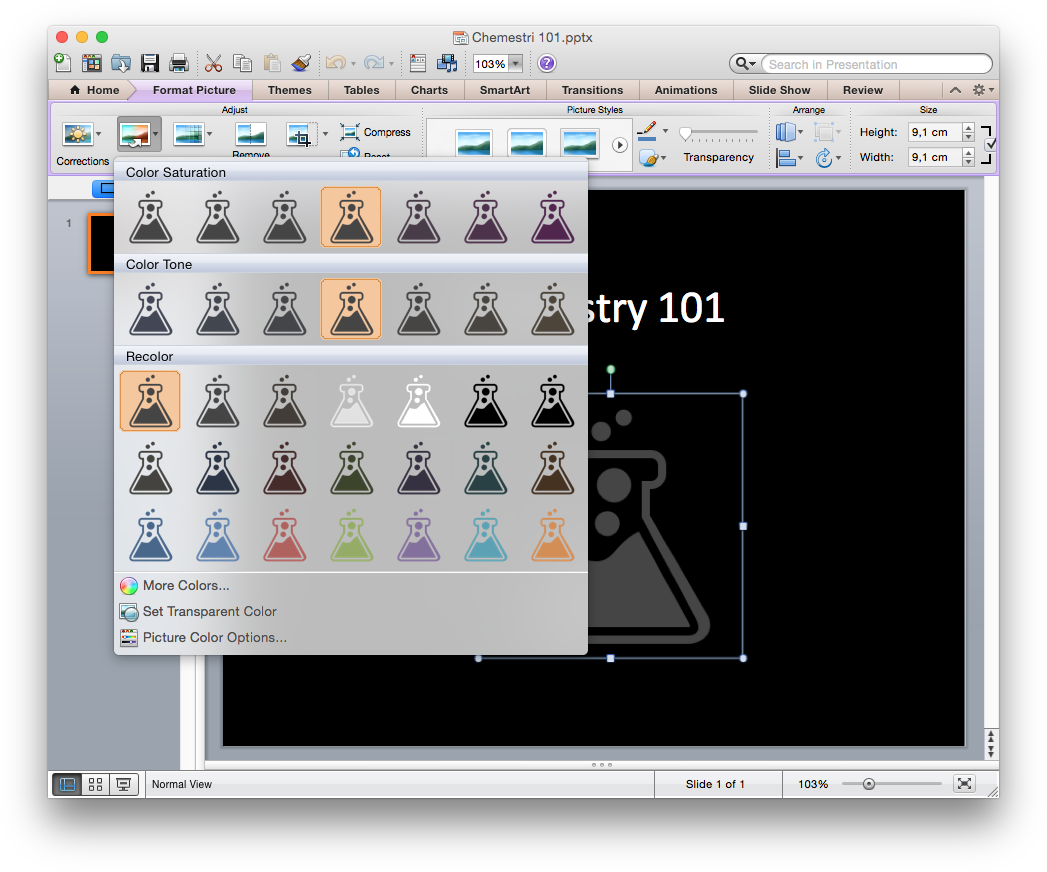Click the Arrange reorder objects icon

pyautogui.click(x=786, y=132)
